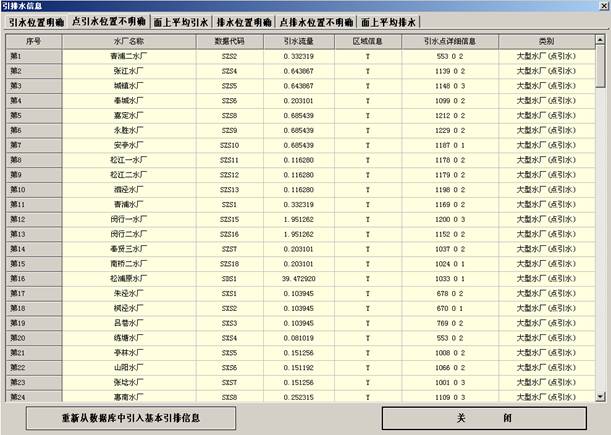The image size is (611, 435).
Task: Click the 类别 column header
Action: [545, 41]
